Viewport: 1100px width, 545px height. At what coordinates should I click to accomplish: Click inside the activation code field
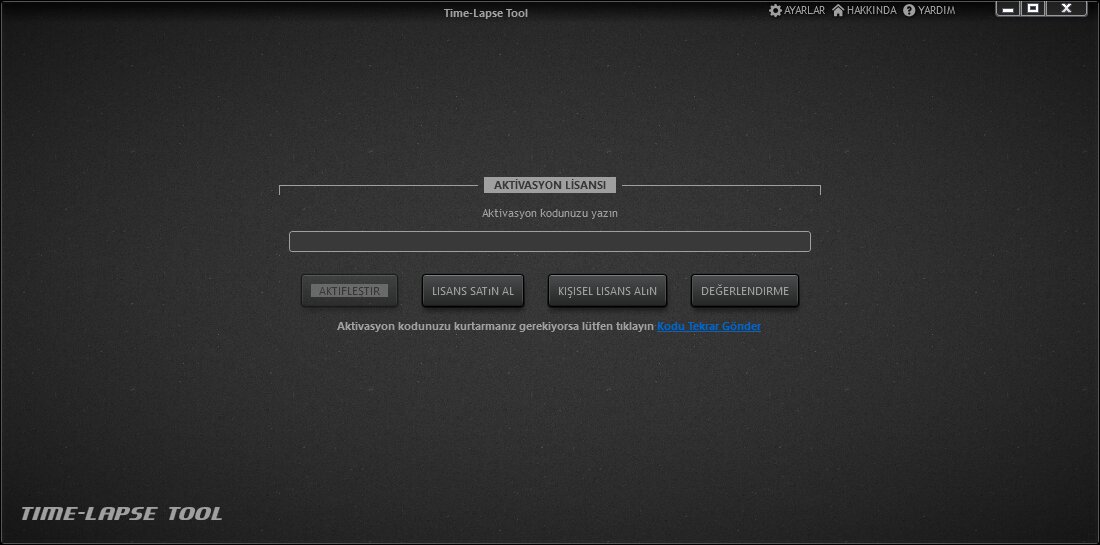549,241
